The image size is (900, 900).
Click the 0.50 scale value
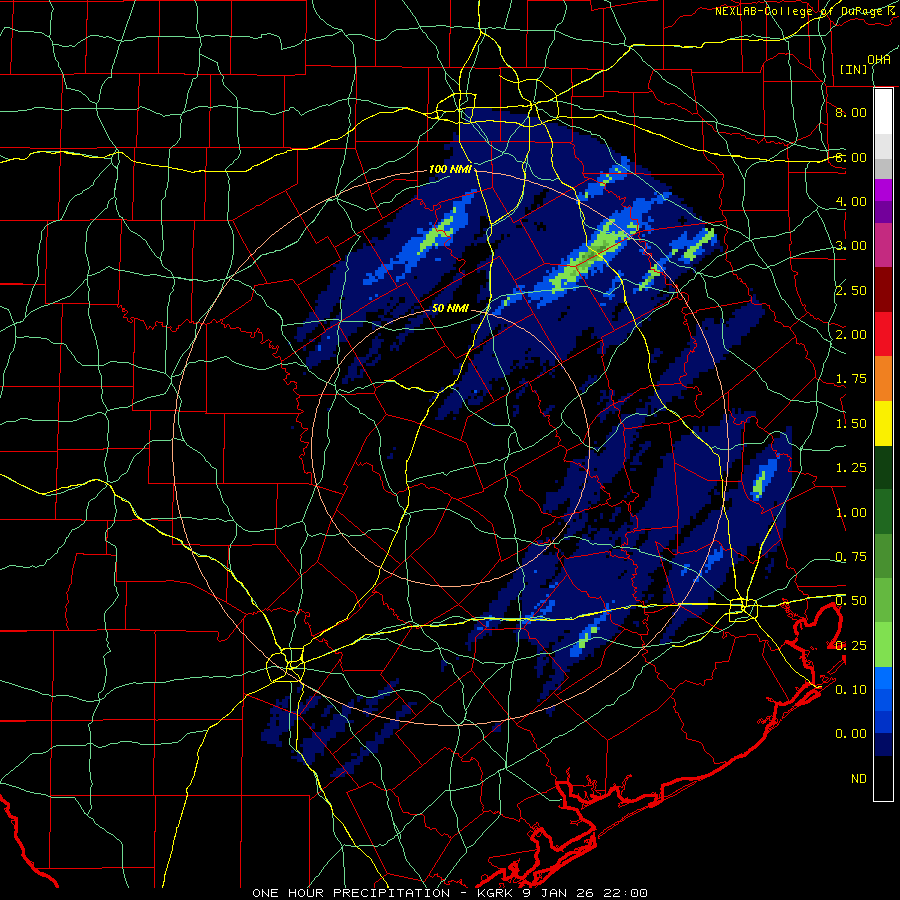pos(851,601)
